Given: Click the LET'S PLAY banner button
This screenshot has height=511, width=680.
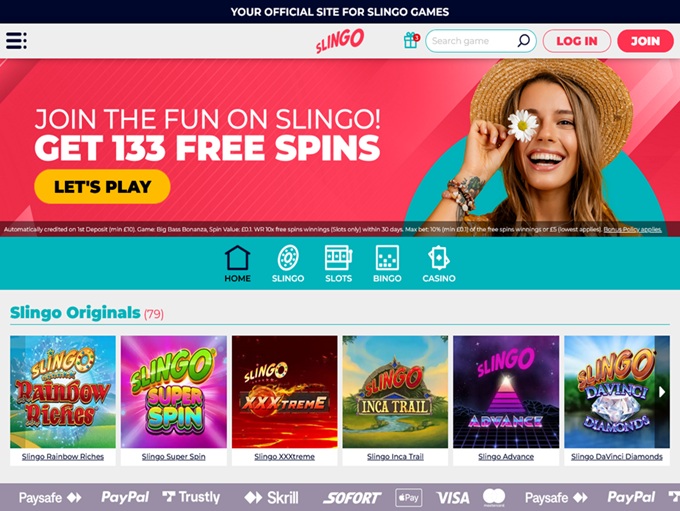Looking at the screenshot, I should pos(102,187).
